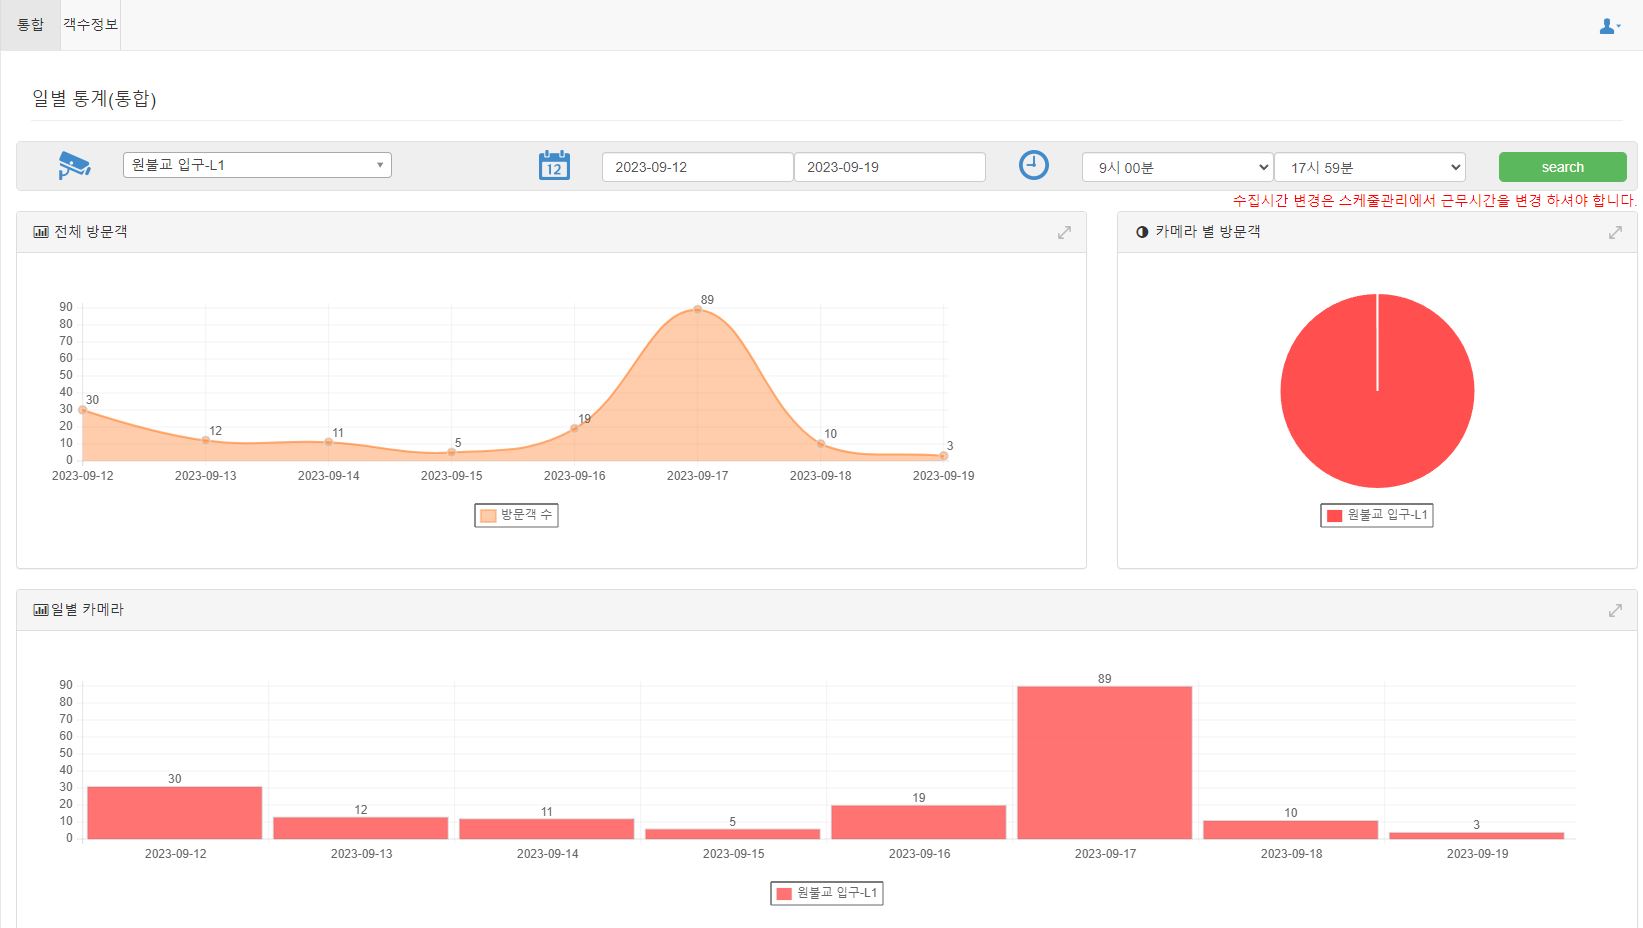Toggle the pie chart 원불교 입구-L1 legend

1376,515
